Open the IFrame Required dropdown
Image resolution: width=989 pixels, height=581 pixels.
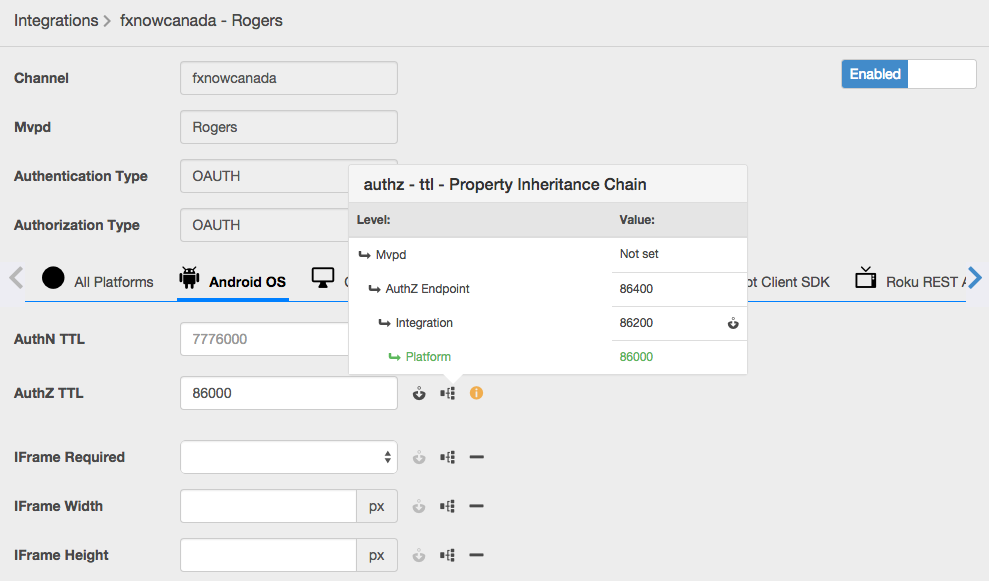288,458
